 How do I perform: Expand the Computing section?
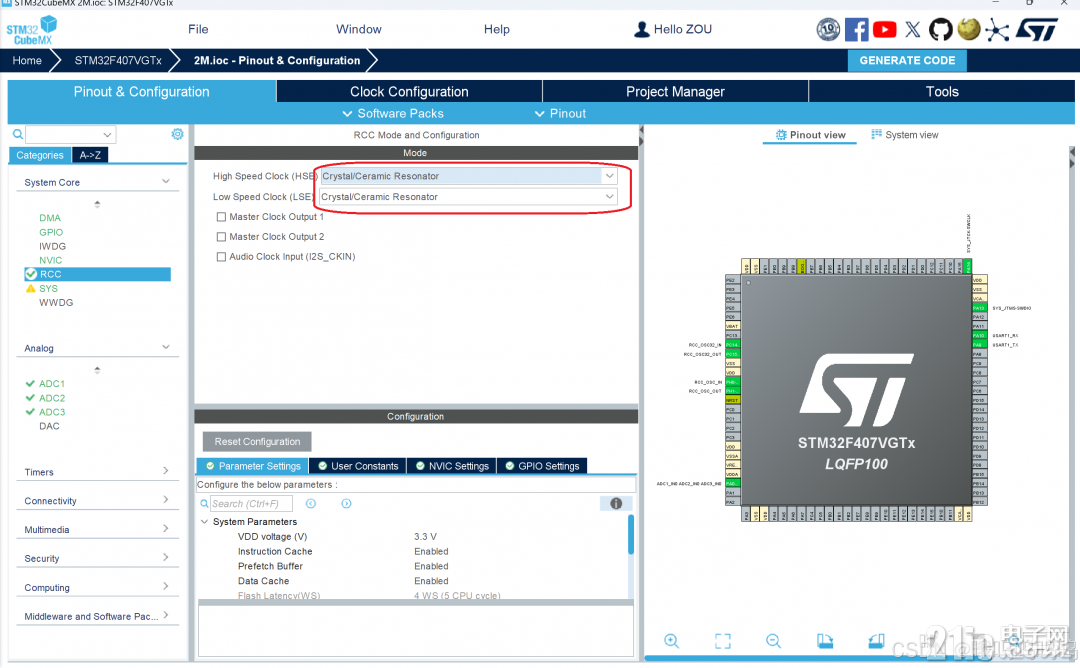(x=166, y=587)
